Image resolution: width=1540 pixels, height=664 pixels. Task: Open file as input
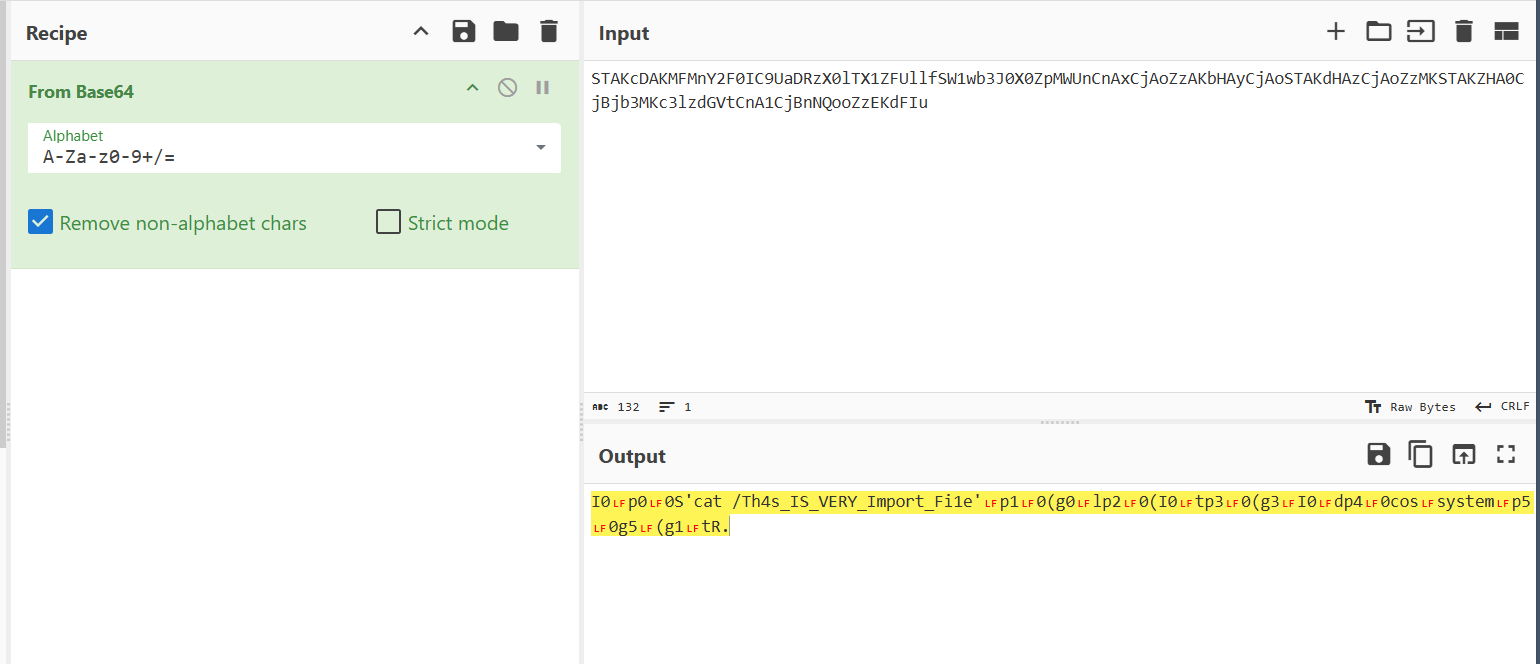coord(1420,32)
